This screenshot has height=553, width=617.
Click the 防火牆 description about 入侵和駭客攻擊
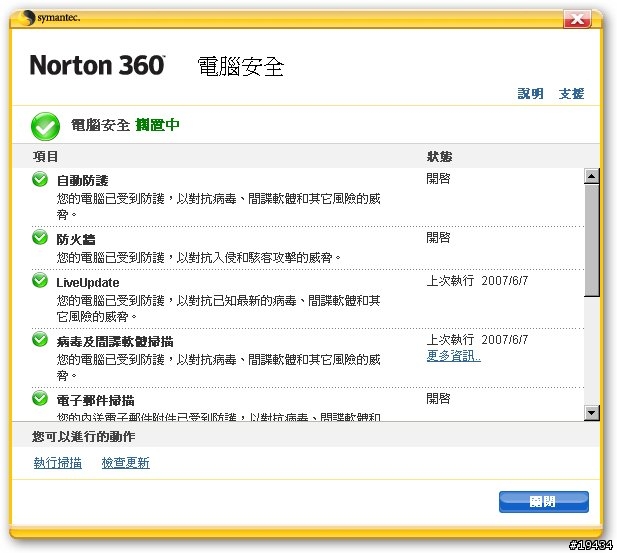coord(199,258)
